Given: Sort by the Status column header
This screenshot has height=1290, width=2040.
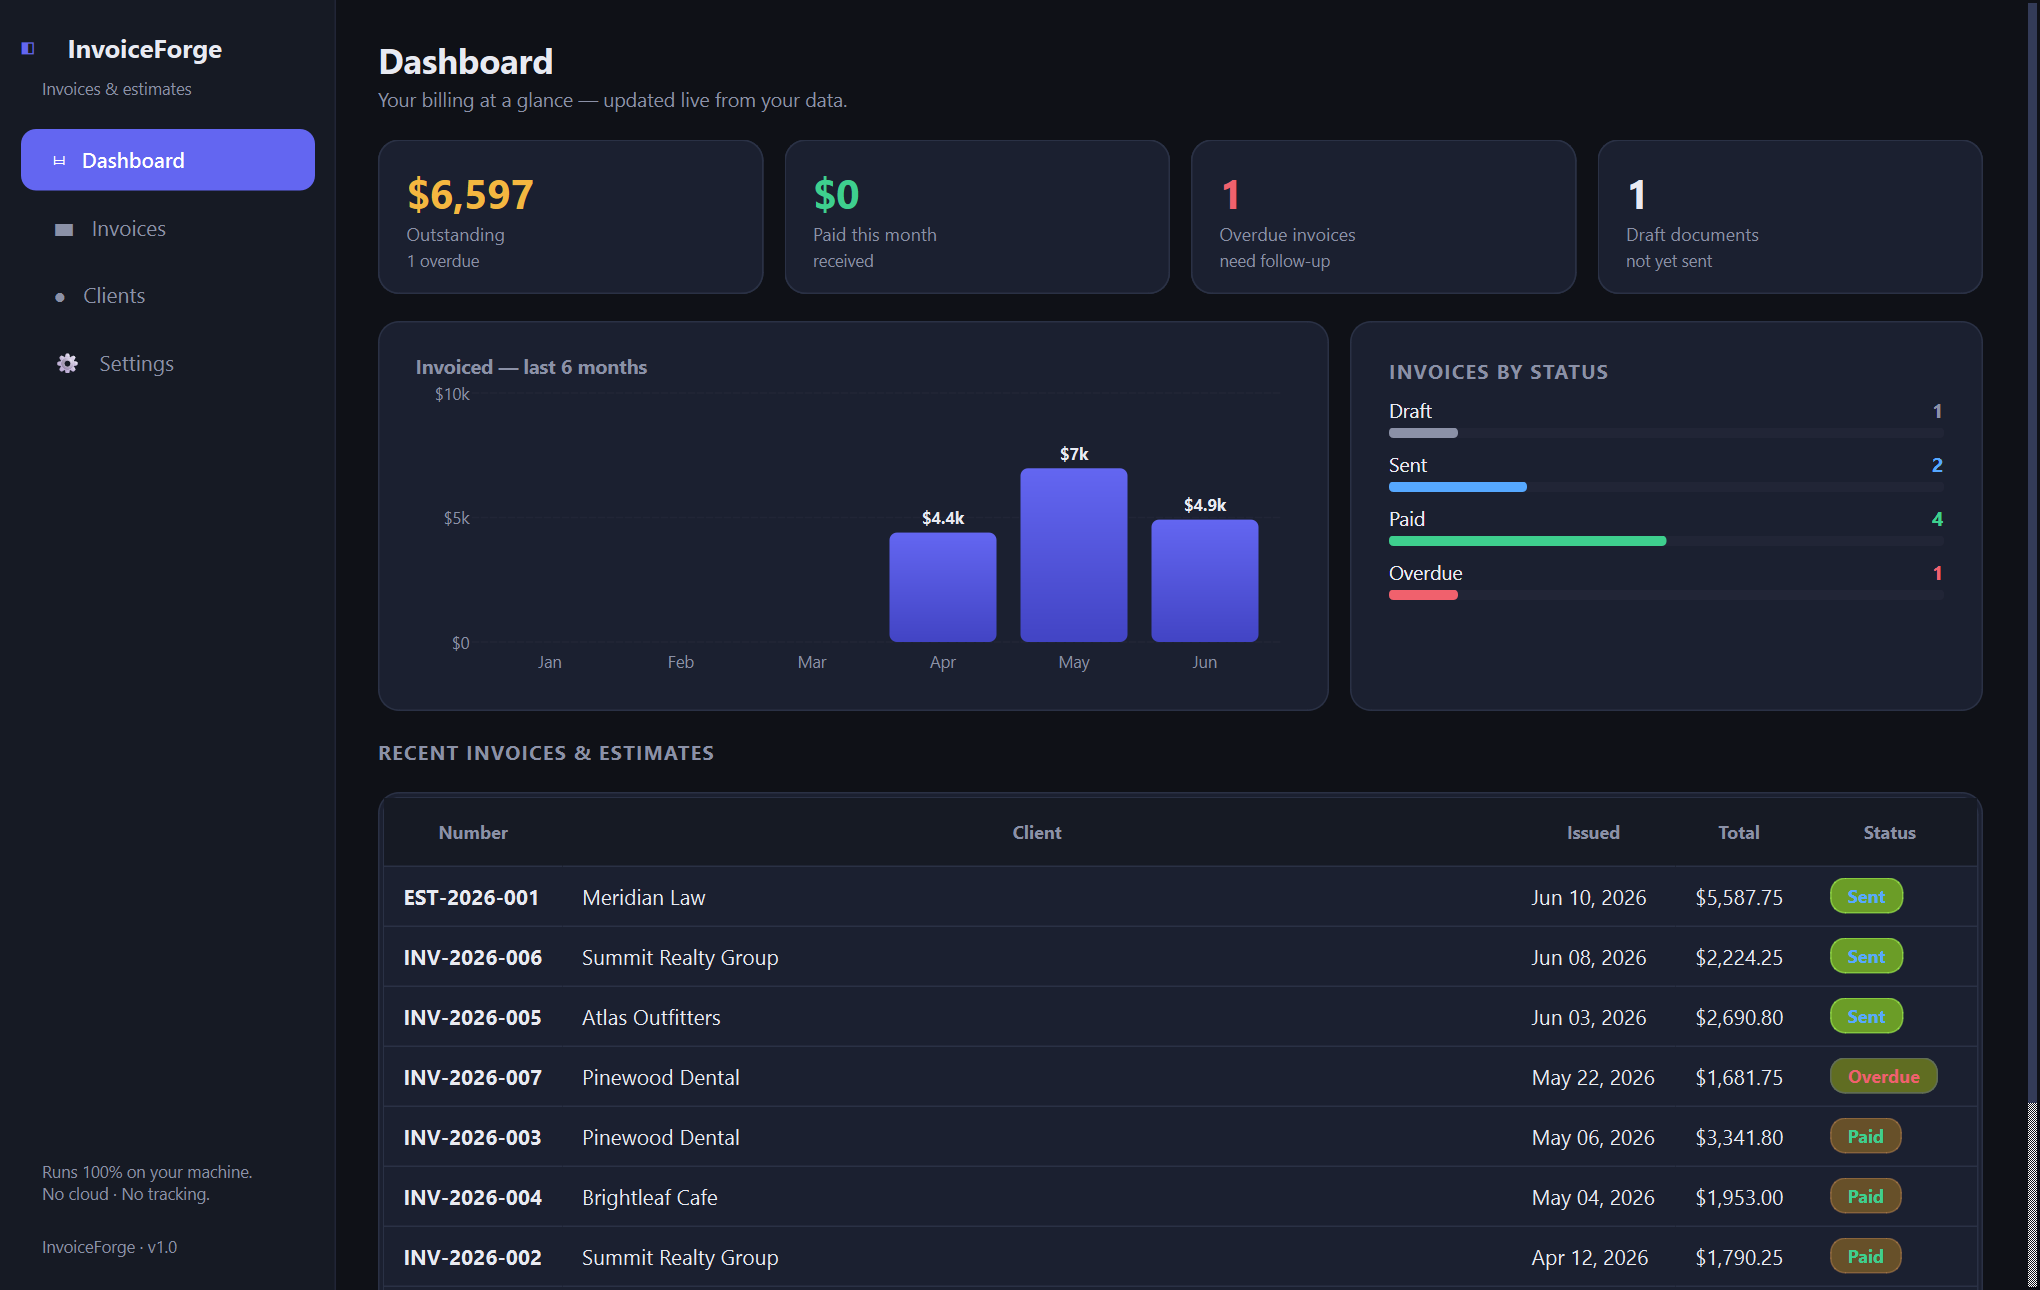Looking at the screenshot, I should click(x=1890, y=832).
